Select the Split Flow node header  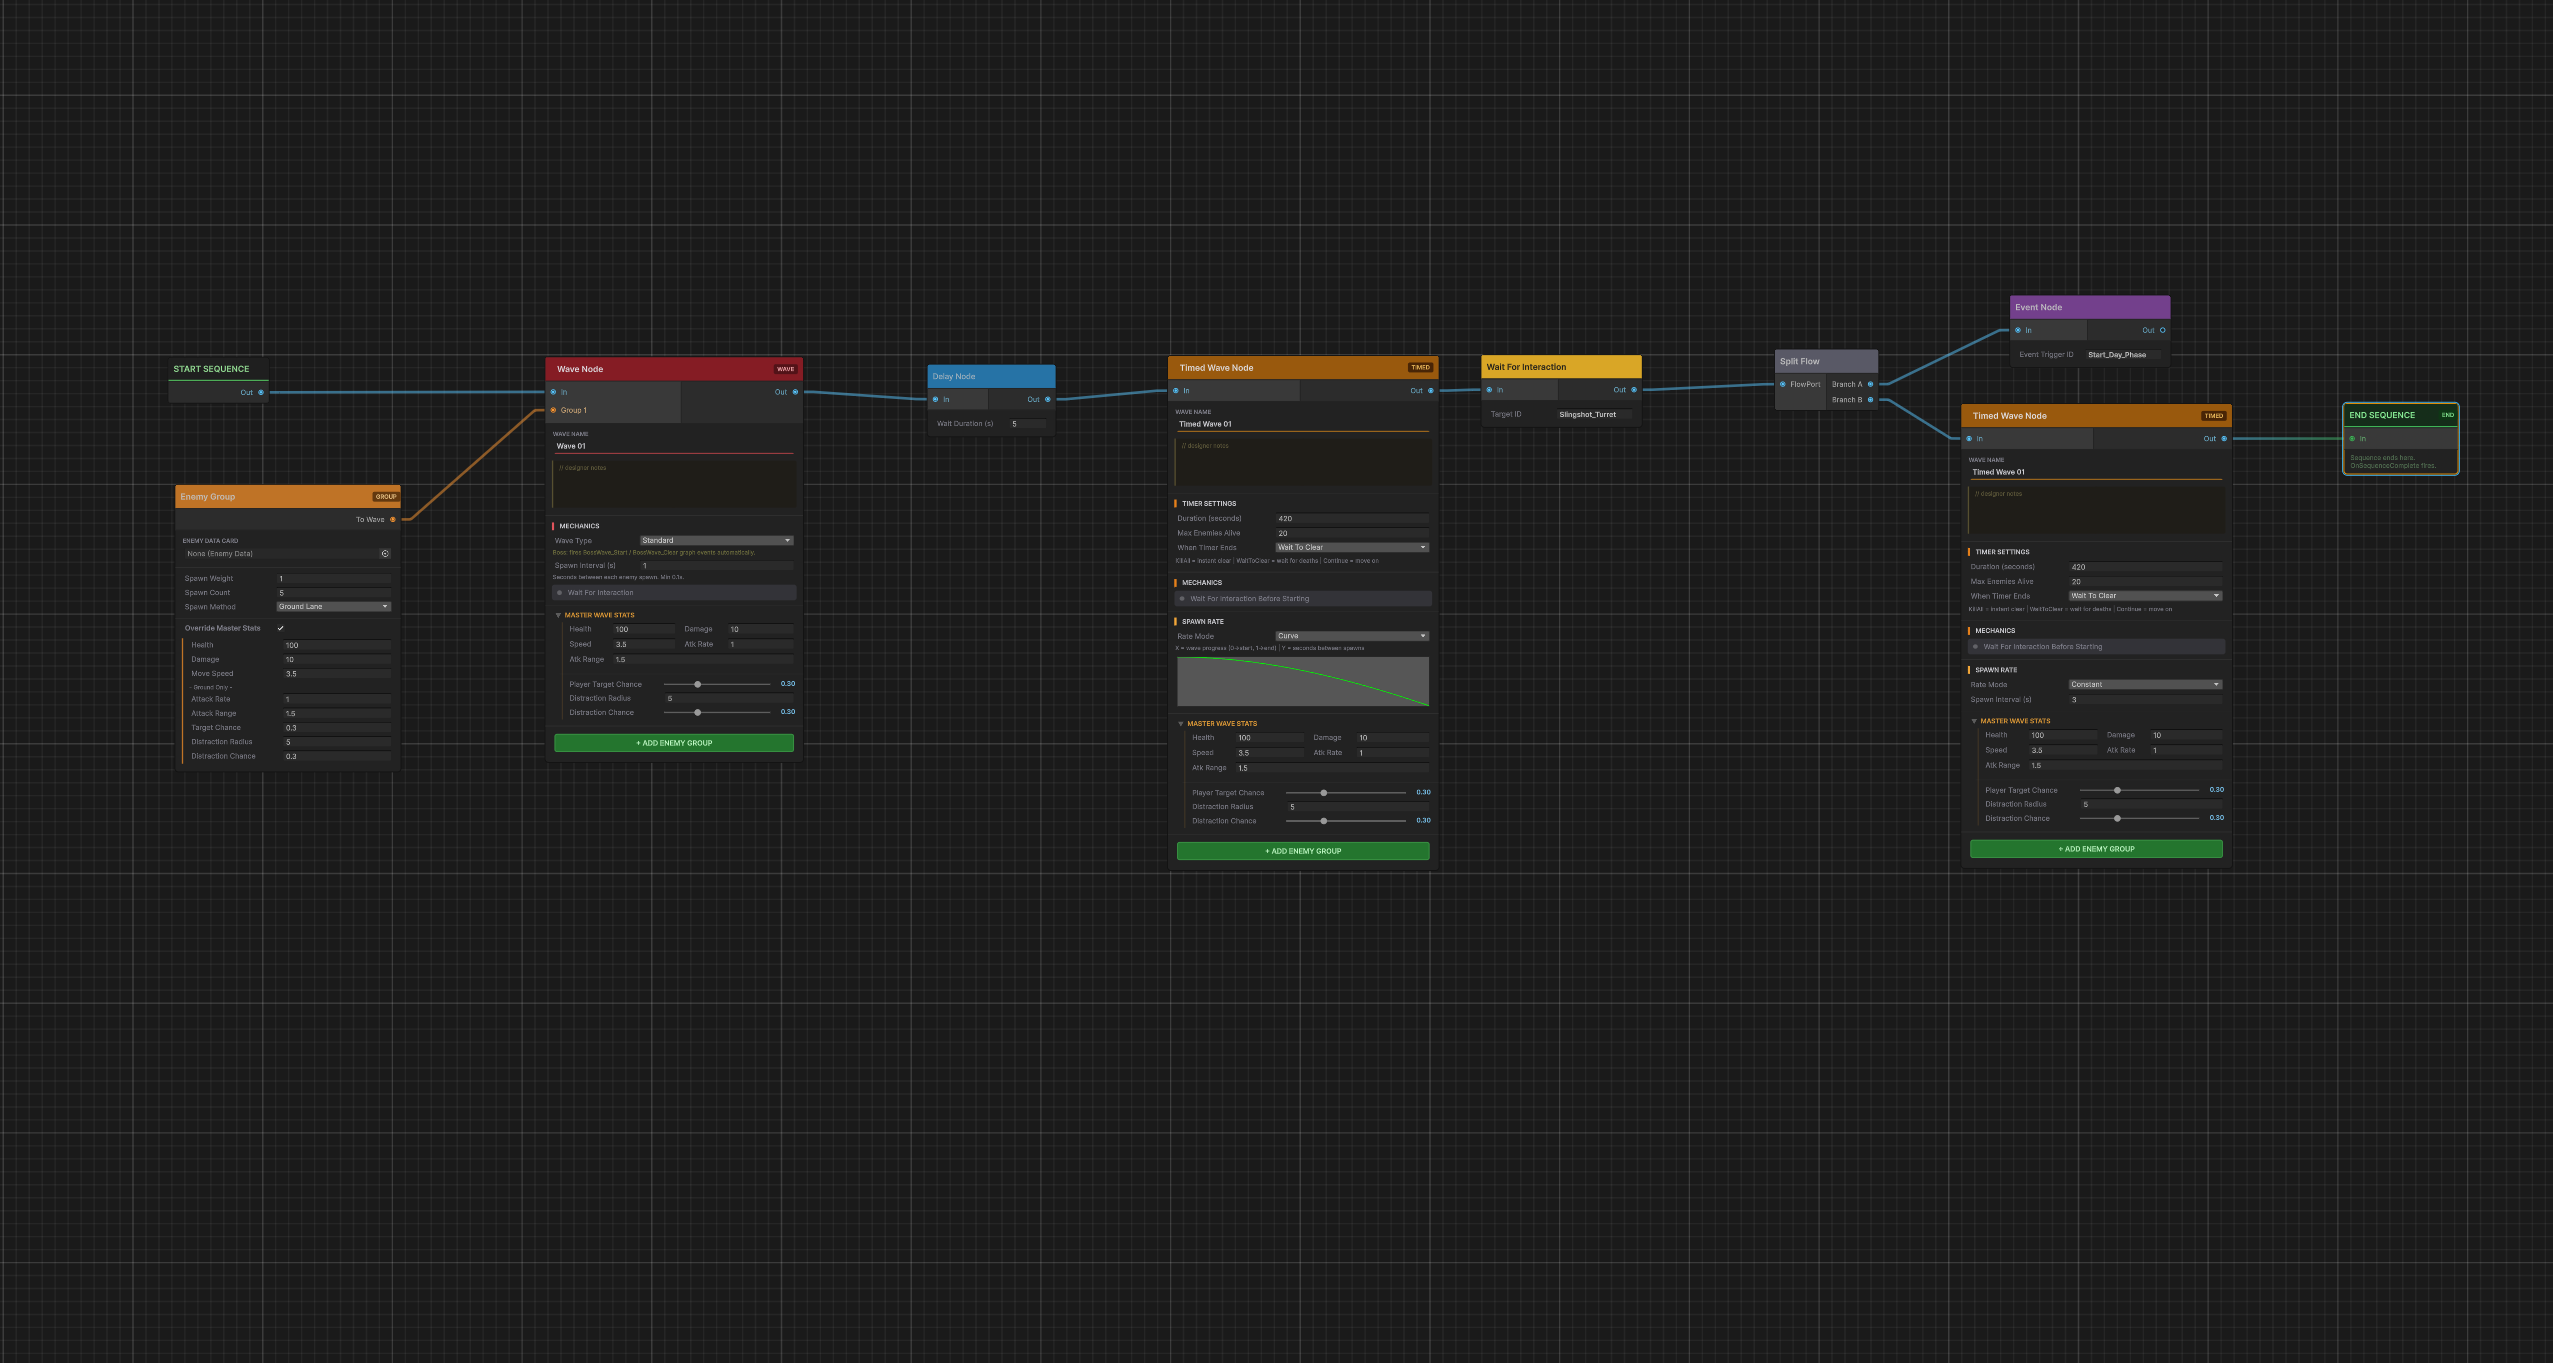point(1826,361)
